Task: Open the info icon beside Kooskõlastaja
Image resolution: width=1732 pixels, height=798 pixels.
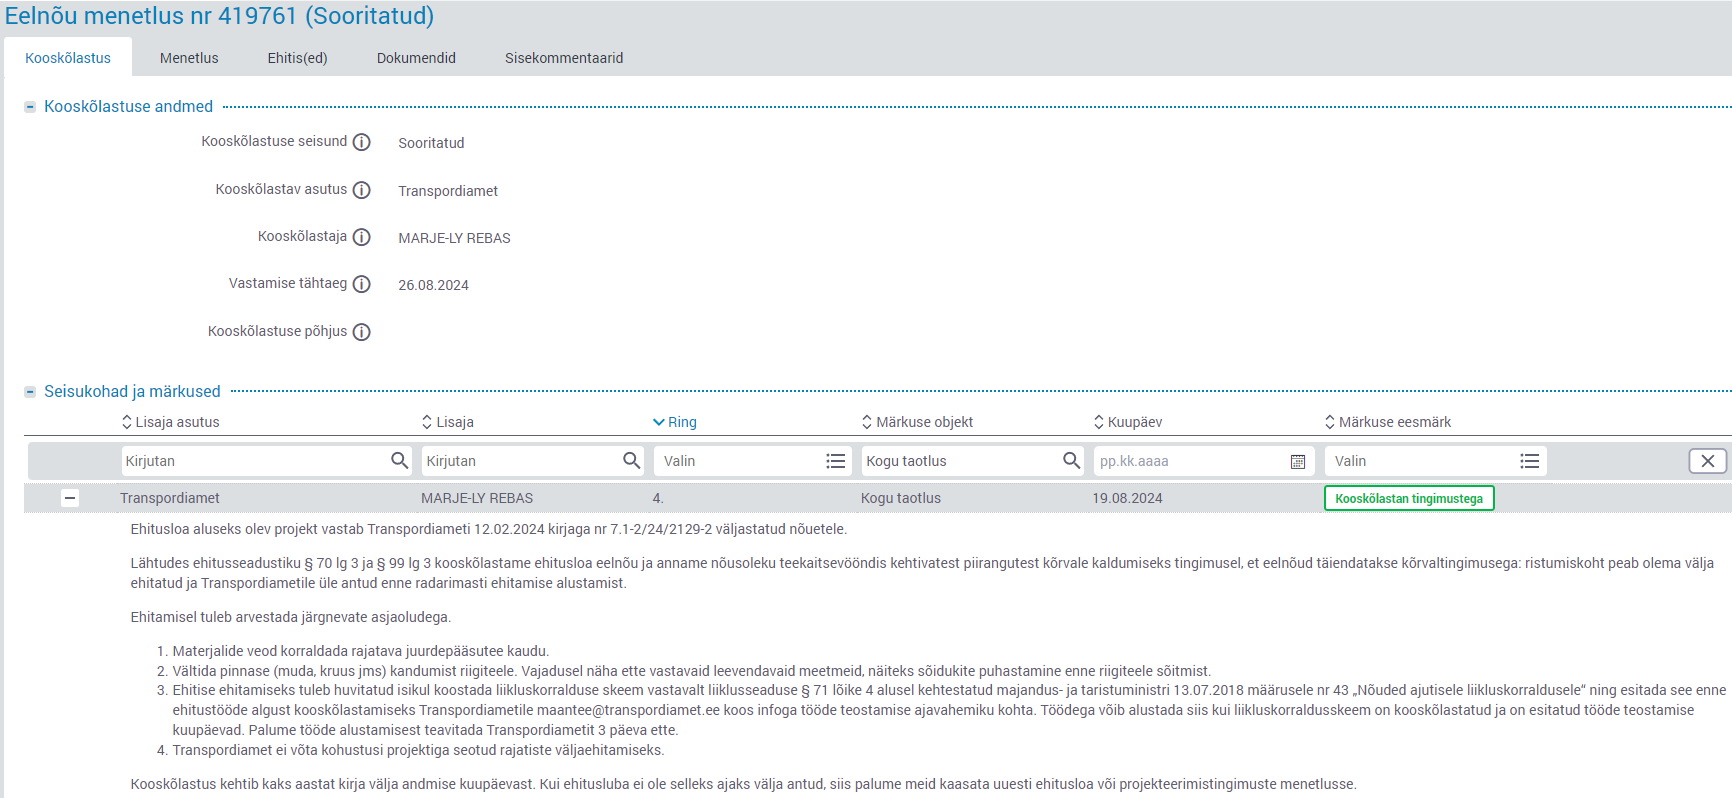Action: point(362,237)
